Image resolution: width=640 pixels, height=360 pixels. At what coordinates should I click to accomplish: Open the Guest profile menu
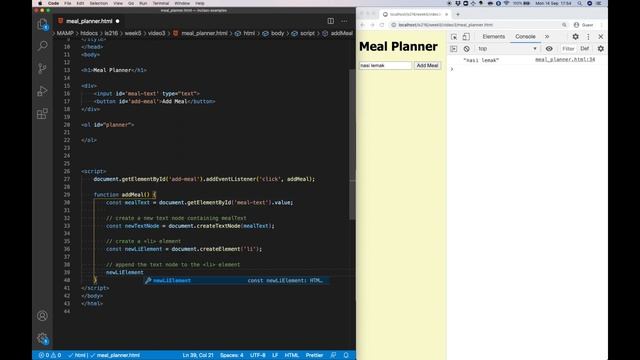point(584,25)
